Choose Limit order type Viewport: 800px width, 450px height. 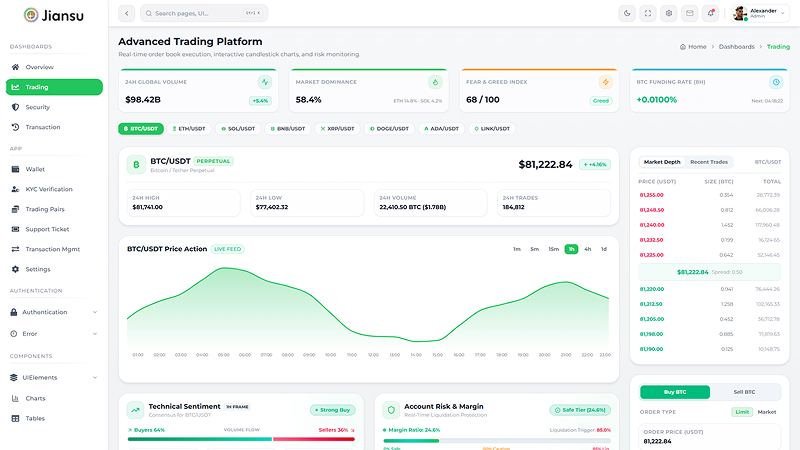(742, 412)
